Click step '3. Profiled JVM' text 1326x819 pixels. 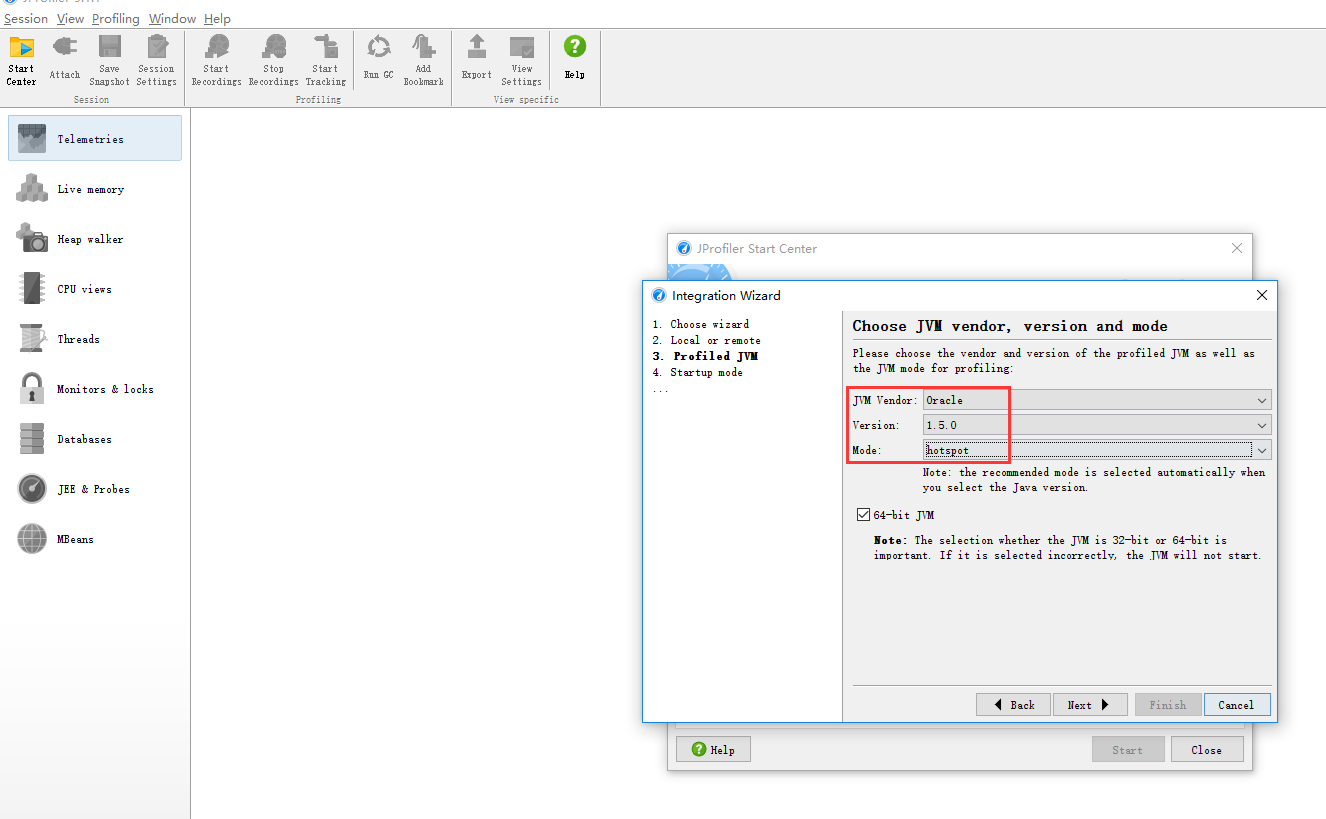click(706, 356)
